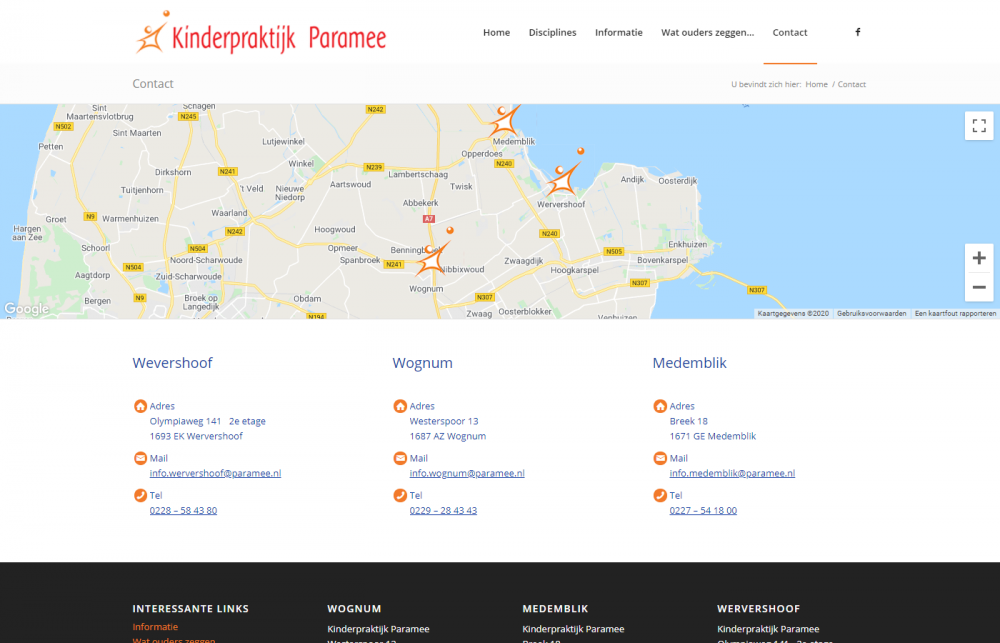Click the Enkhuizen town label on map
Screen dimensions: 1000x643
coord(688,244)
